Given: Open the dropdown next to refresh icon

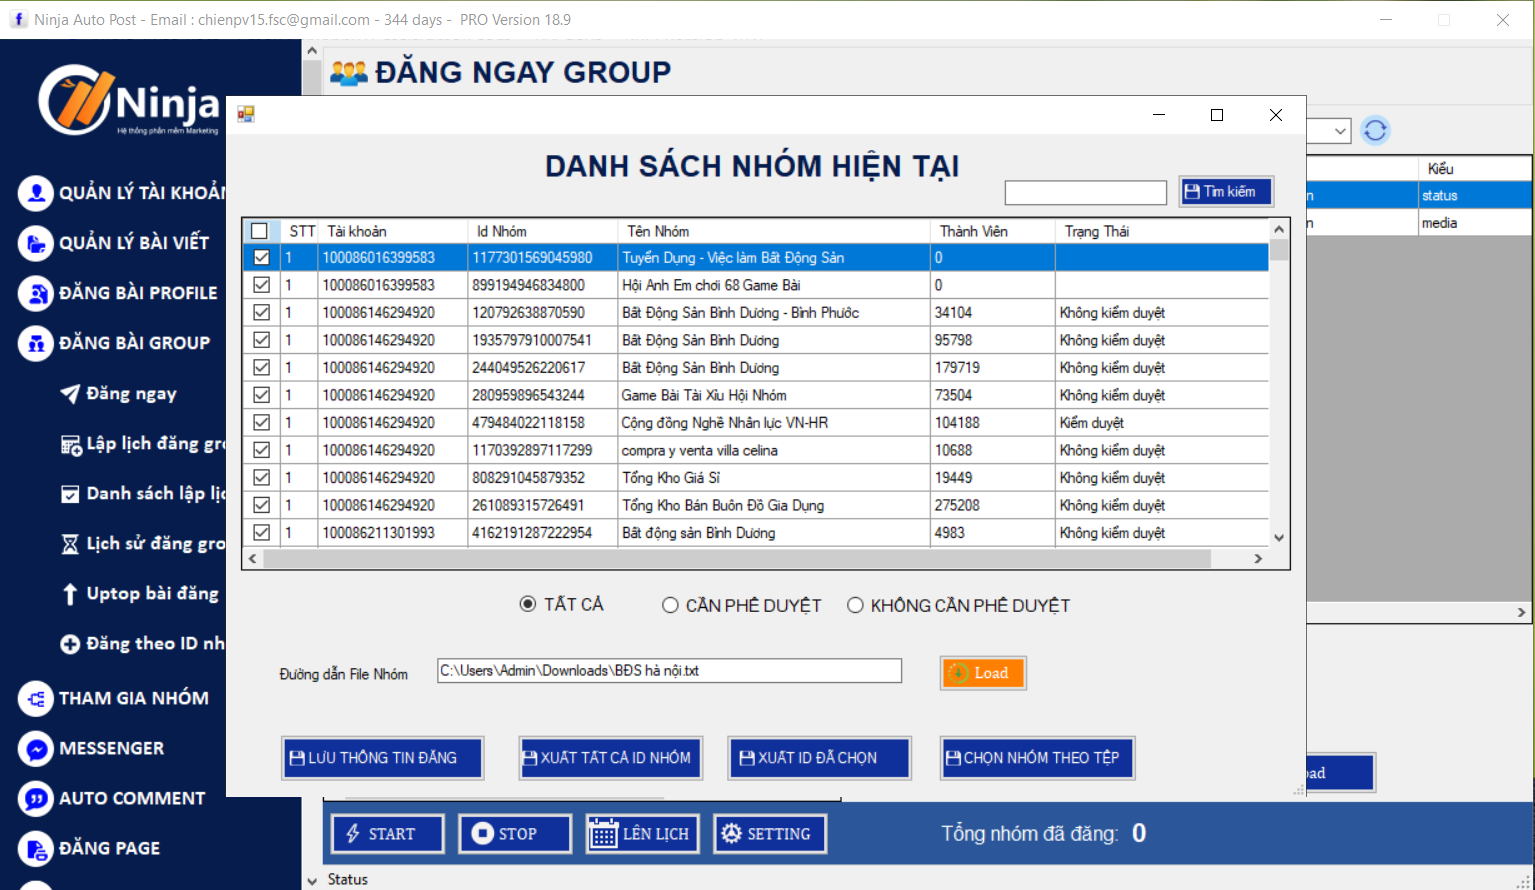Looking at the screenshot, I should coord(1341,131).
